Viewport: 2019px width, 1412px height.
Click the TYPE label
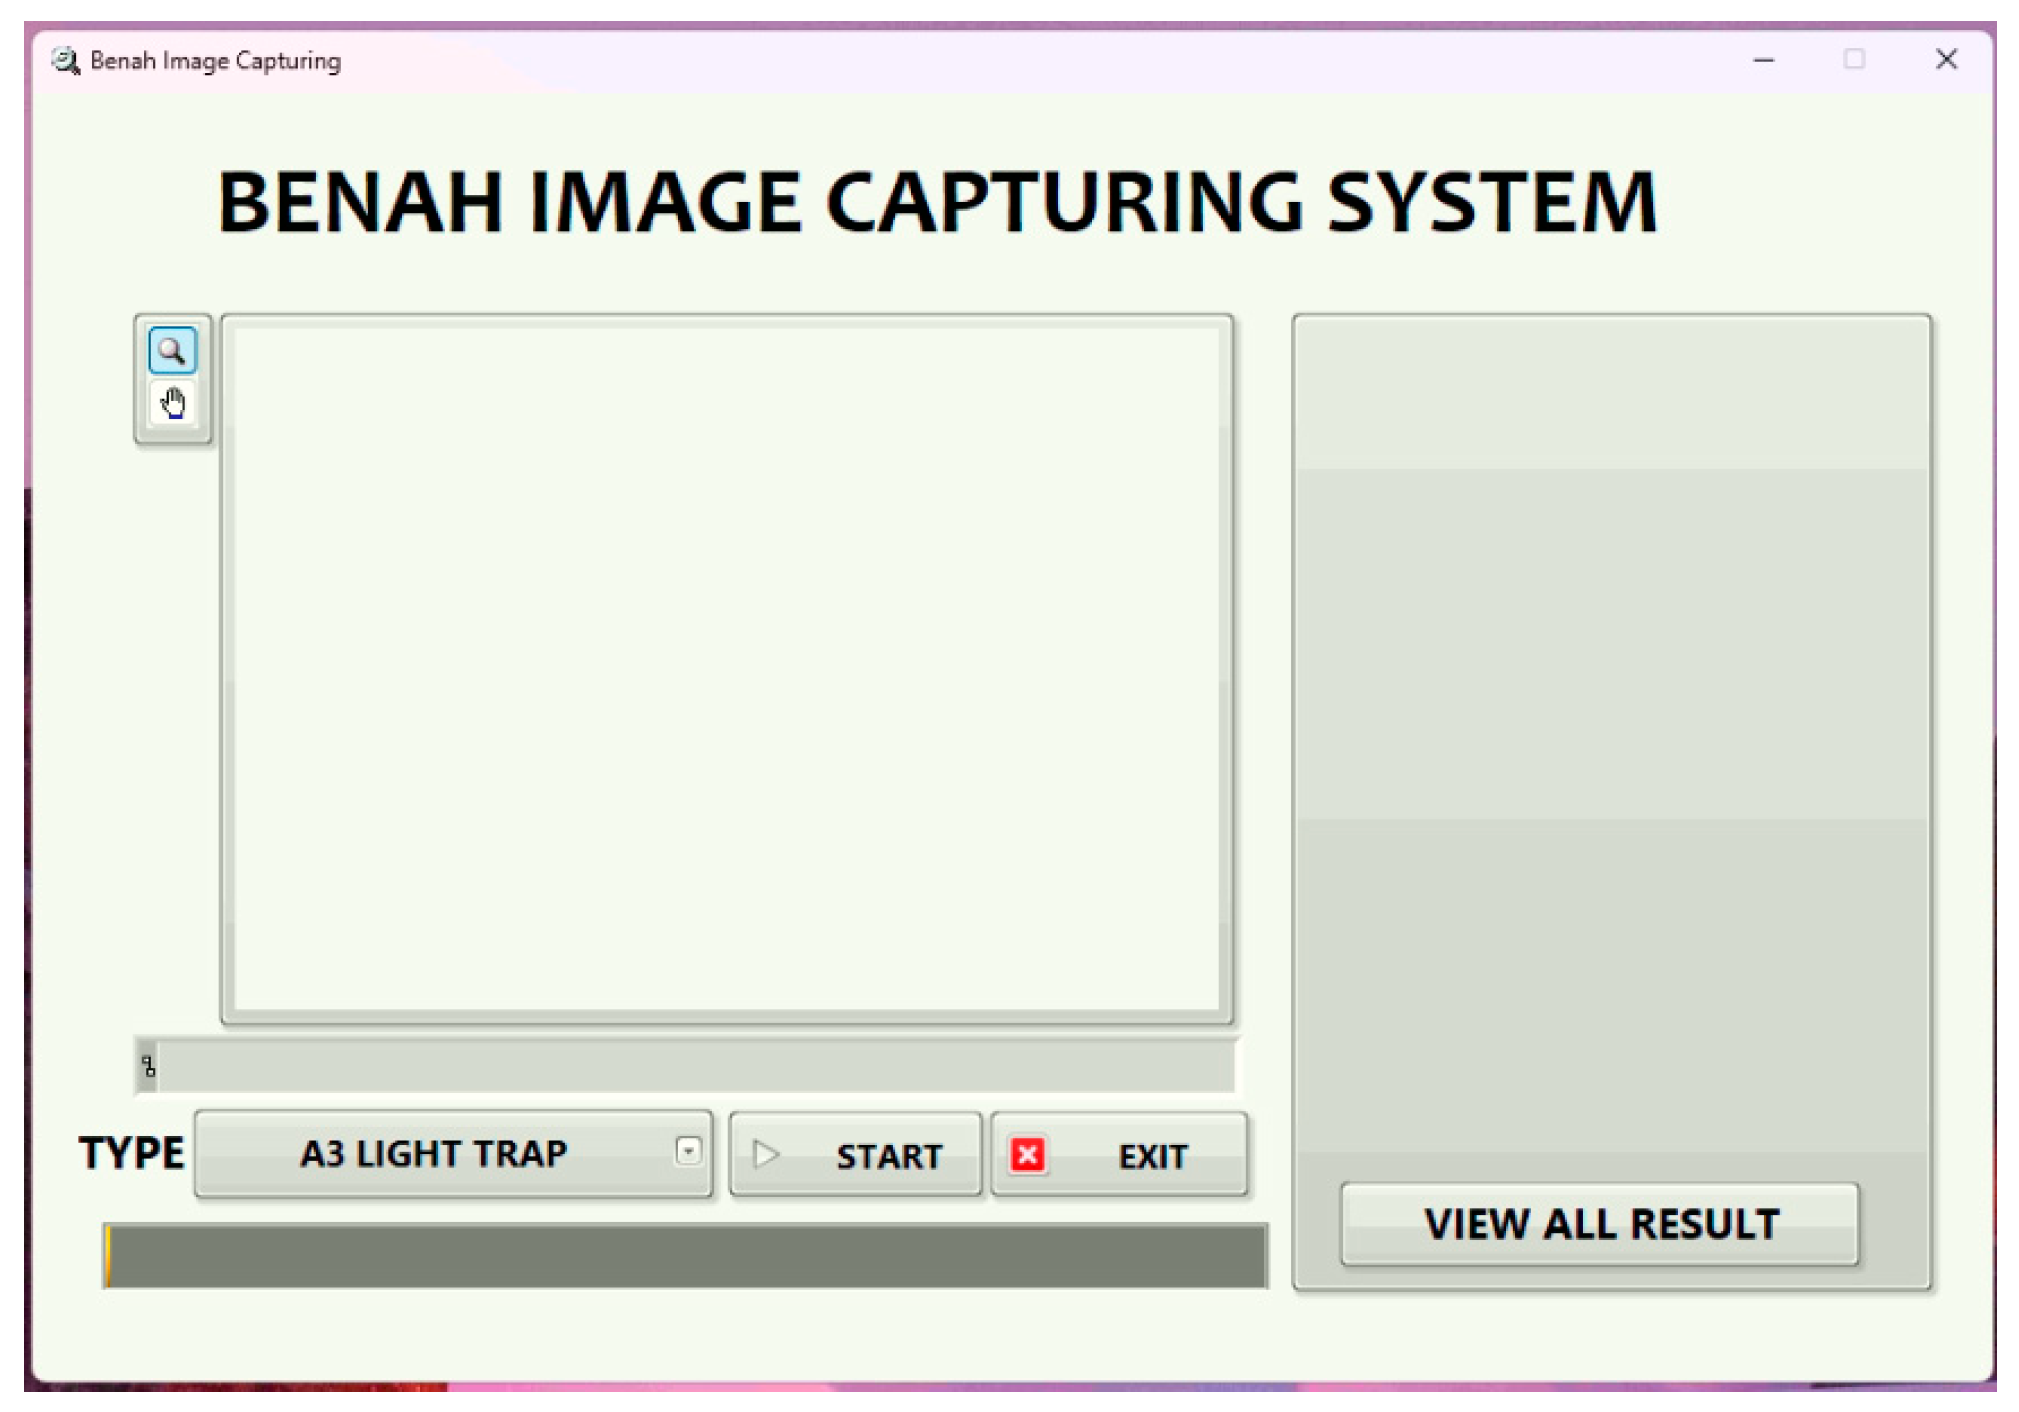point(131,1153)
